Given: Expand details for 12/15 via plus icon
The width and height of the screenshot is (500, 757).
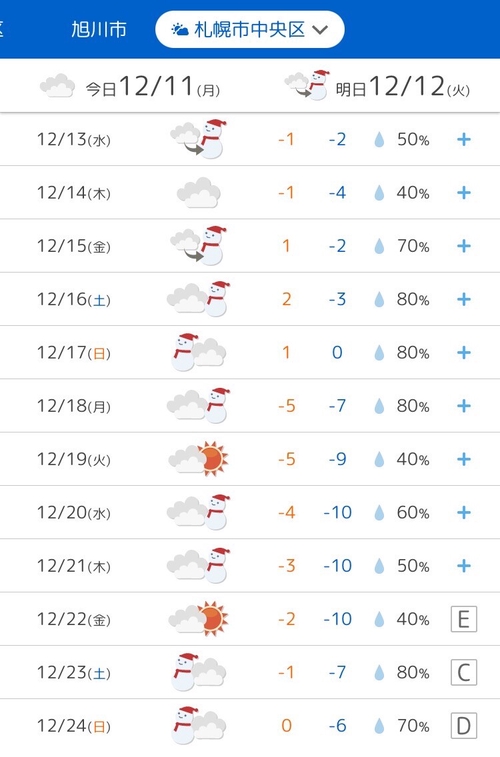Looking at the screenshot, I should (464, 246).
